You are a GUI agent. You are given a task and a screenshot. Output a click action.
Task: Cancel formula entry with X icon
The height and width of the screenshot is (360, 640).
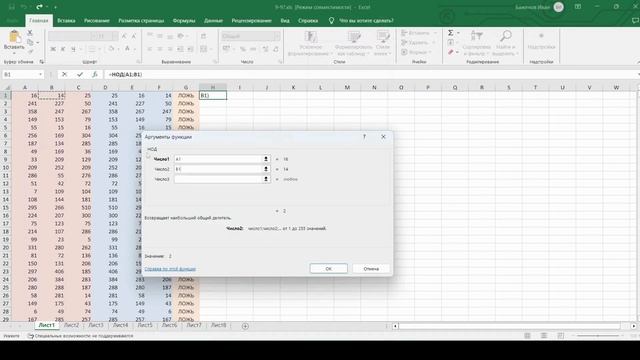(x=64, y=74)
